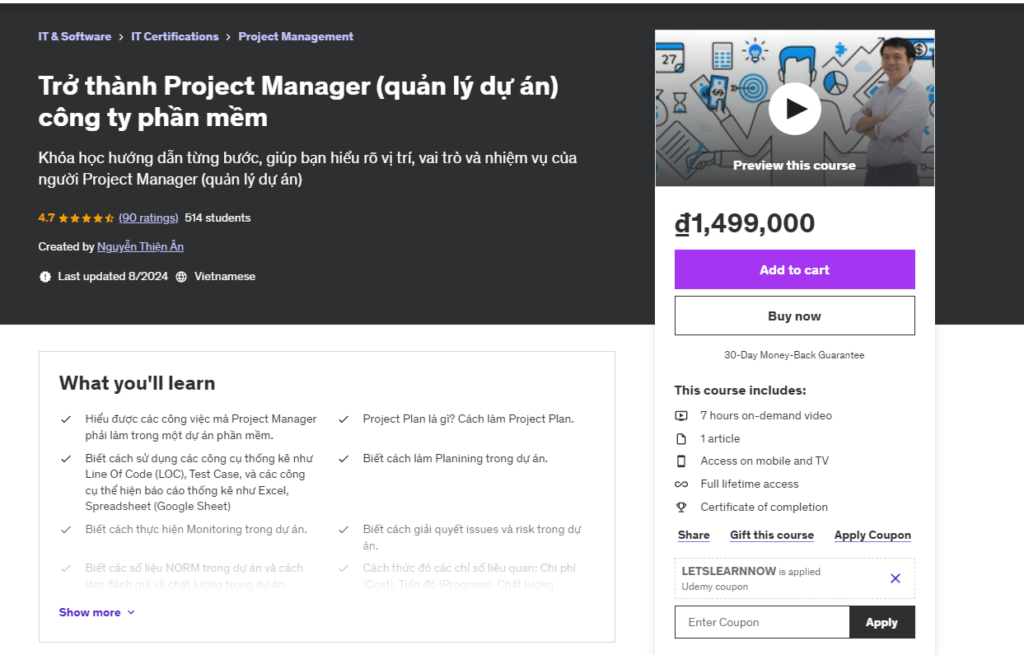Open the IT Certifications breadcrumb
1024x655 pixels.
pyautogui.click(x=175, y=36)
